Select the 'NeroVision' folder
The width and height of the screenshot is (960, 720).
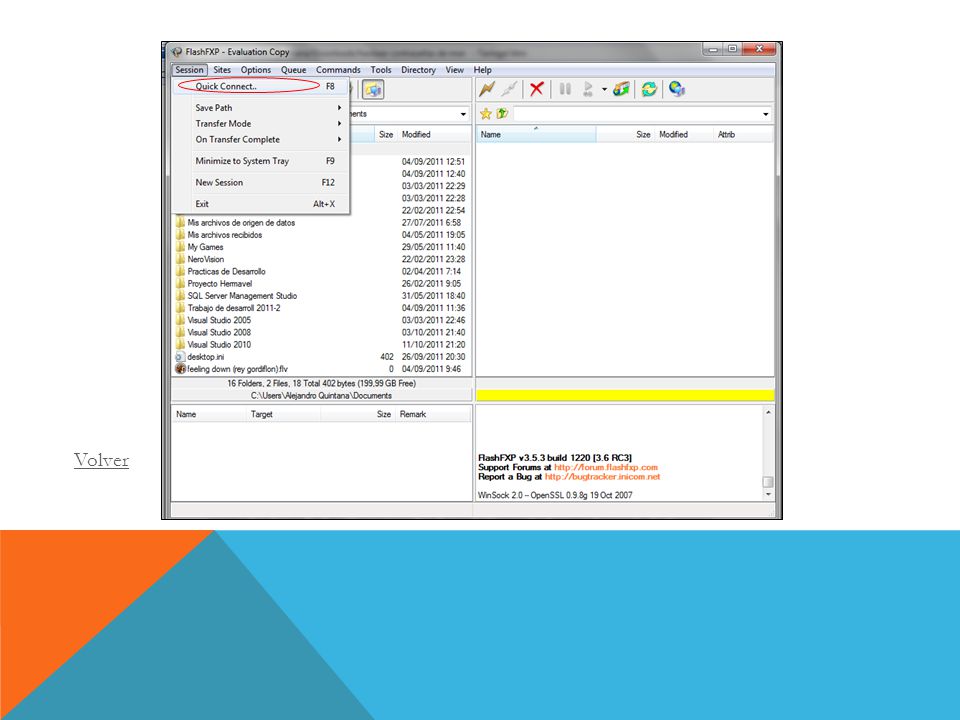pyautogui.click(x=206, y=260)
